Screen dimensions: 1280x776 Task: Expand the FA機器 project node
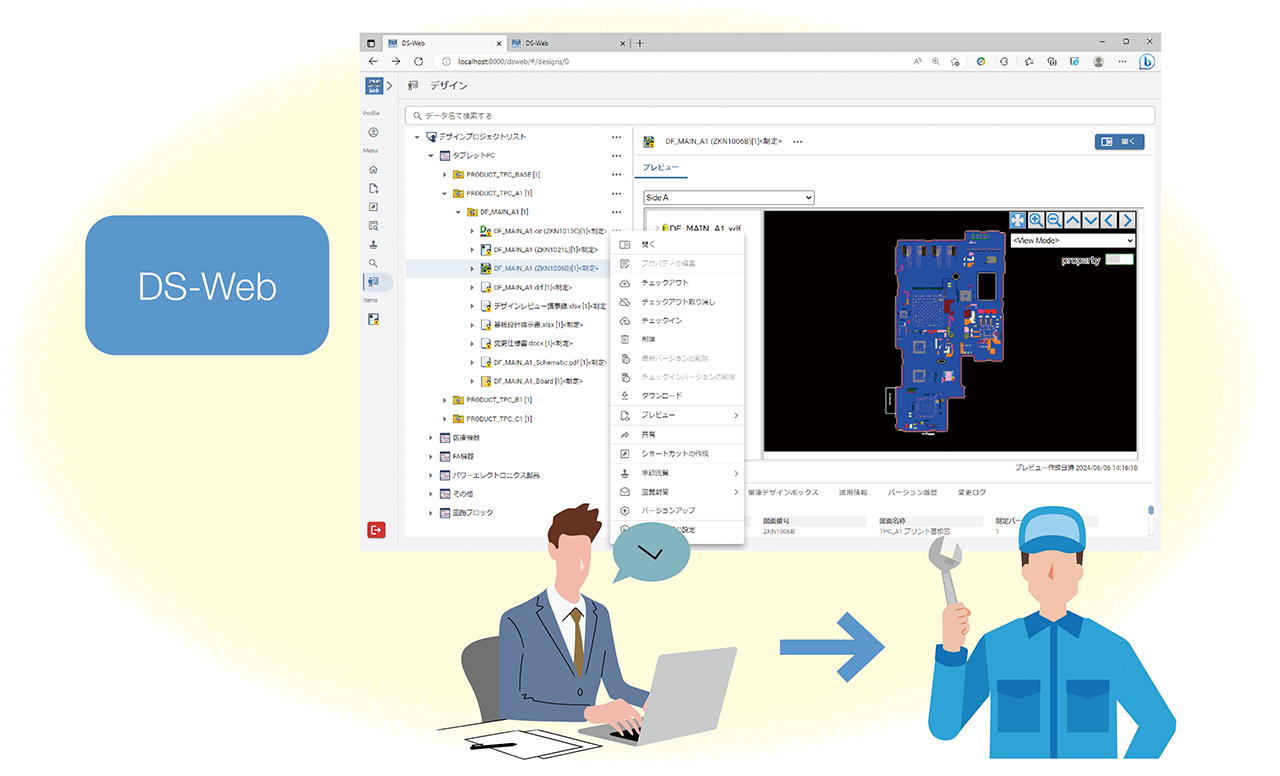(431, 456)
